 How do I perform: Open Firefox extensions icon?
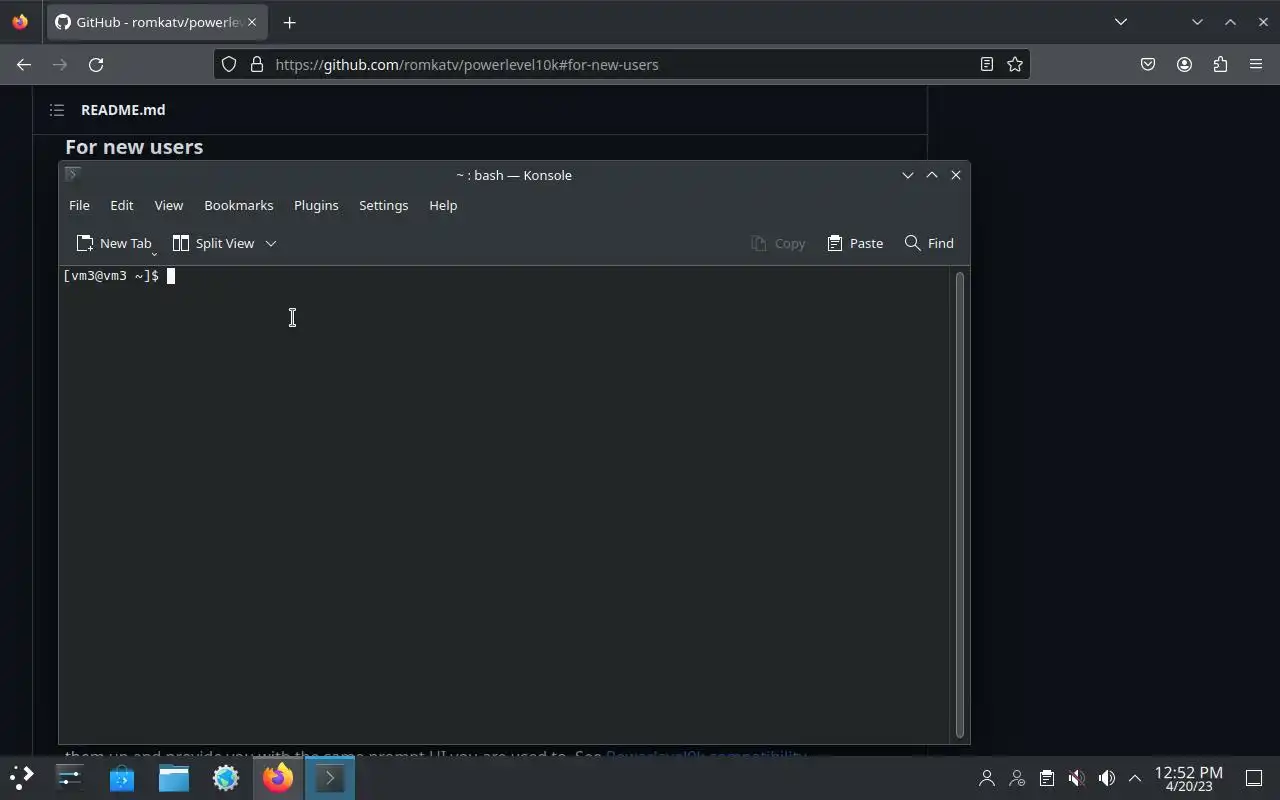click(1220, 64)
